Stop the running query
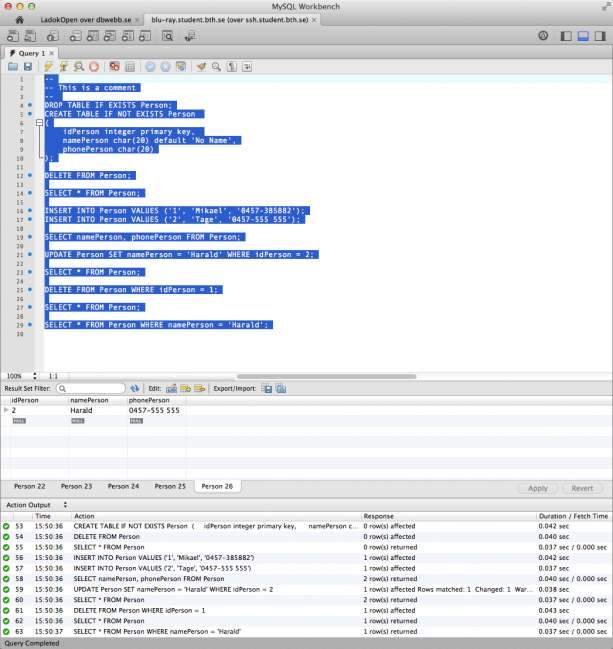The height and width of the screenshot is (649, 613). pyautogui.click(x=94, y=67)
